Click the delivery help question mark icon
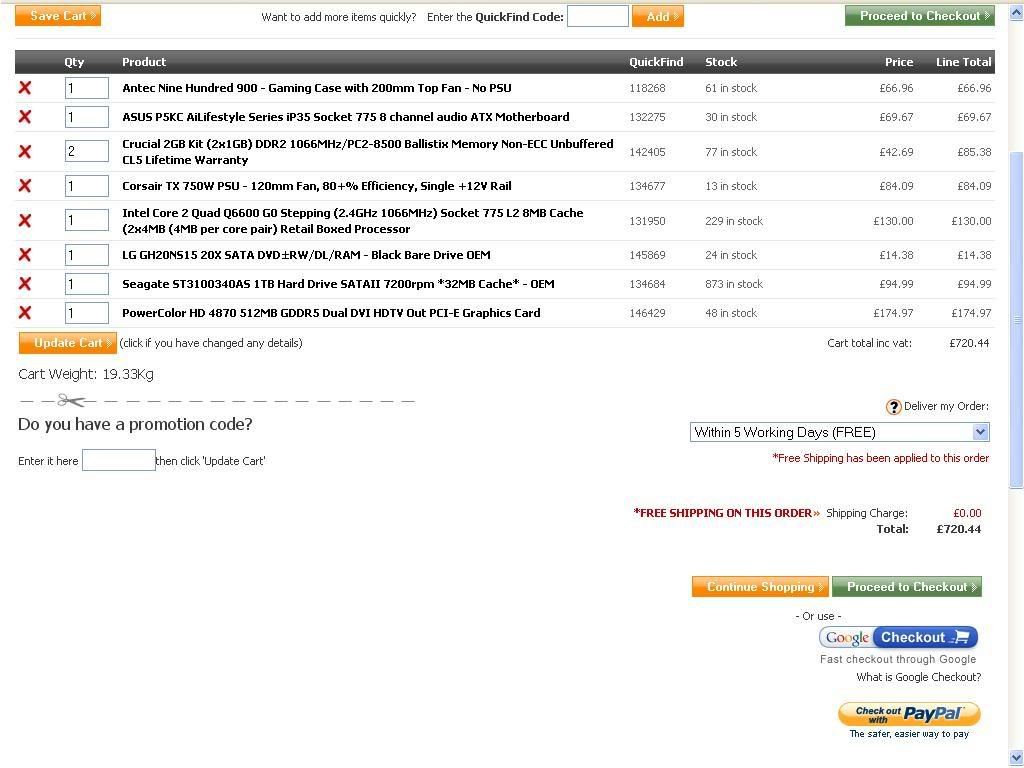This screenshot has height=768, width=1024. (893, 407)
